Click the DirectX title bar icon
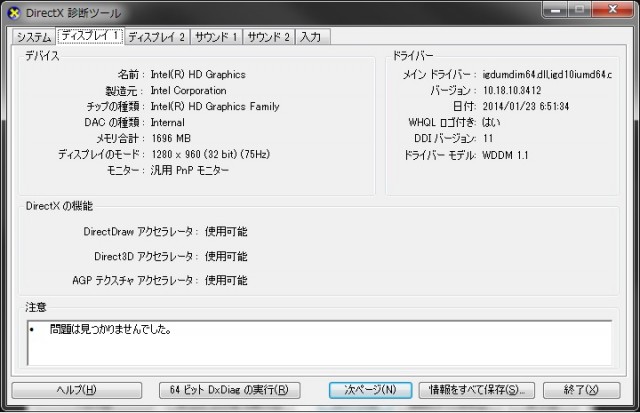 [x=14, y=13]
